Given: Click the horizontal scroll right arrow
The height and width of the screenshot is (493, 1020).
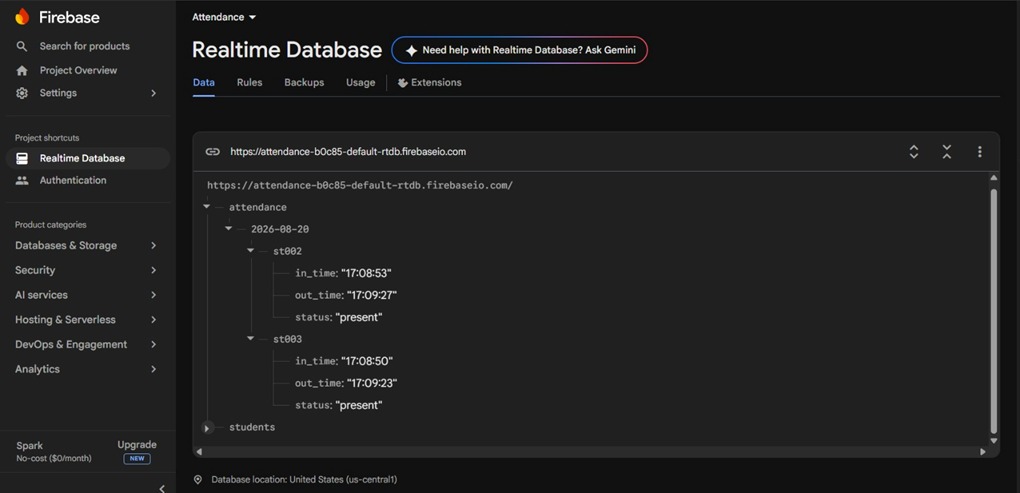Looking at the screenshot, I should (x=982, y=451).
